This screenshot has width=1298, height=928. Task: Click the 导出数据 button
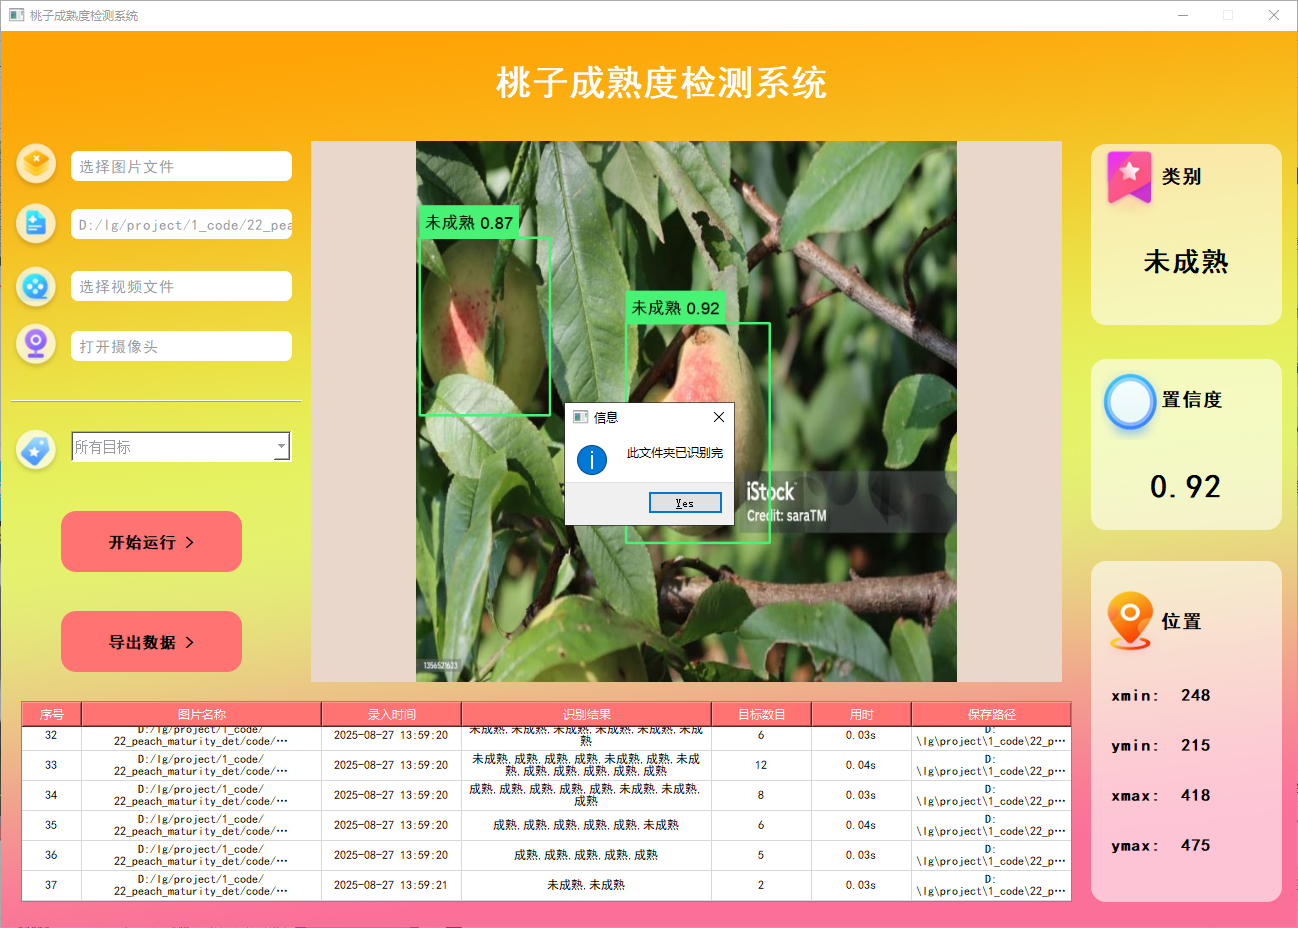tap(151, 642)
